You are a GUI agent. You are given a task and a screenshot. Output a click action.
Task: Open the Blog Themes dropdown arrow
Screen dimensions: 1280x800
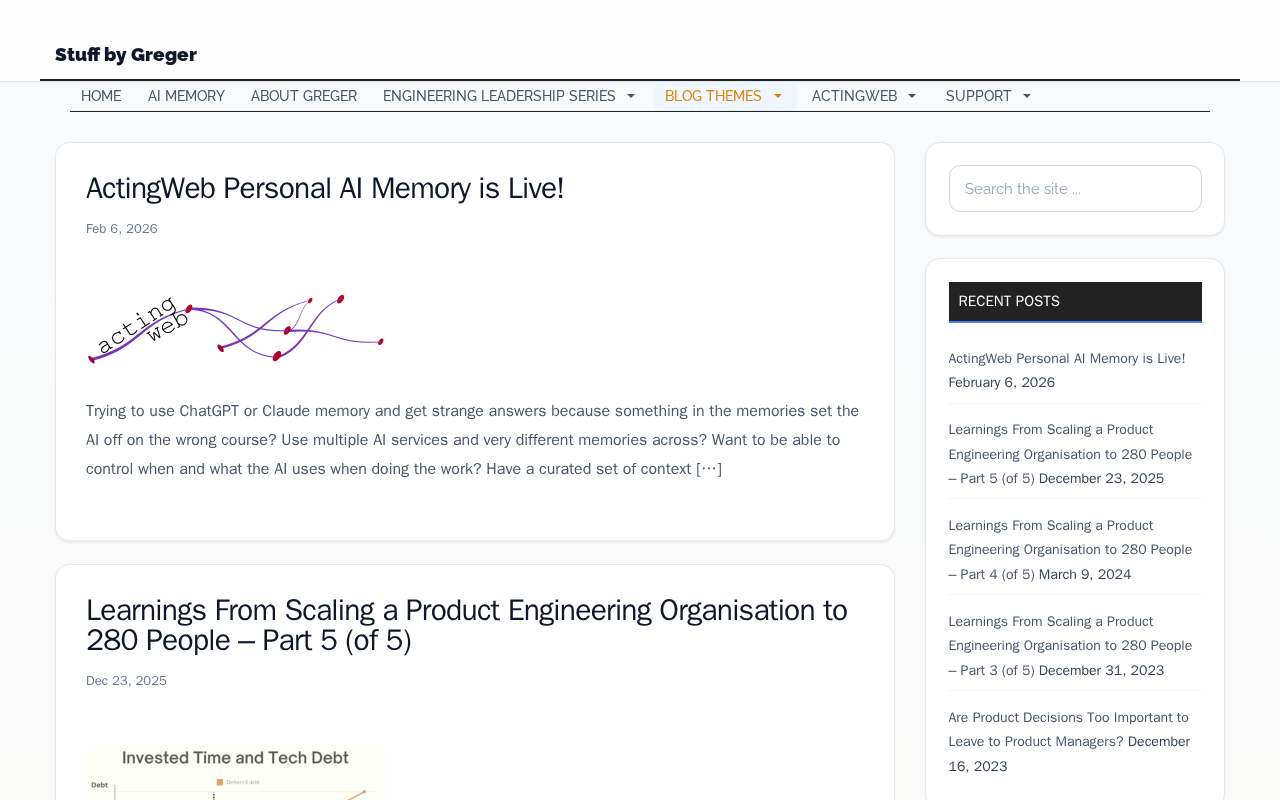778,97
